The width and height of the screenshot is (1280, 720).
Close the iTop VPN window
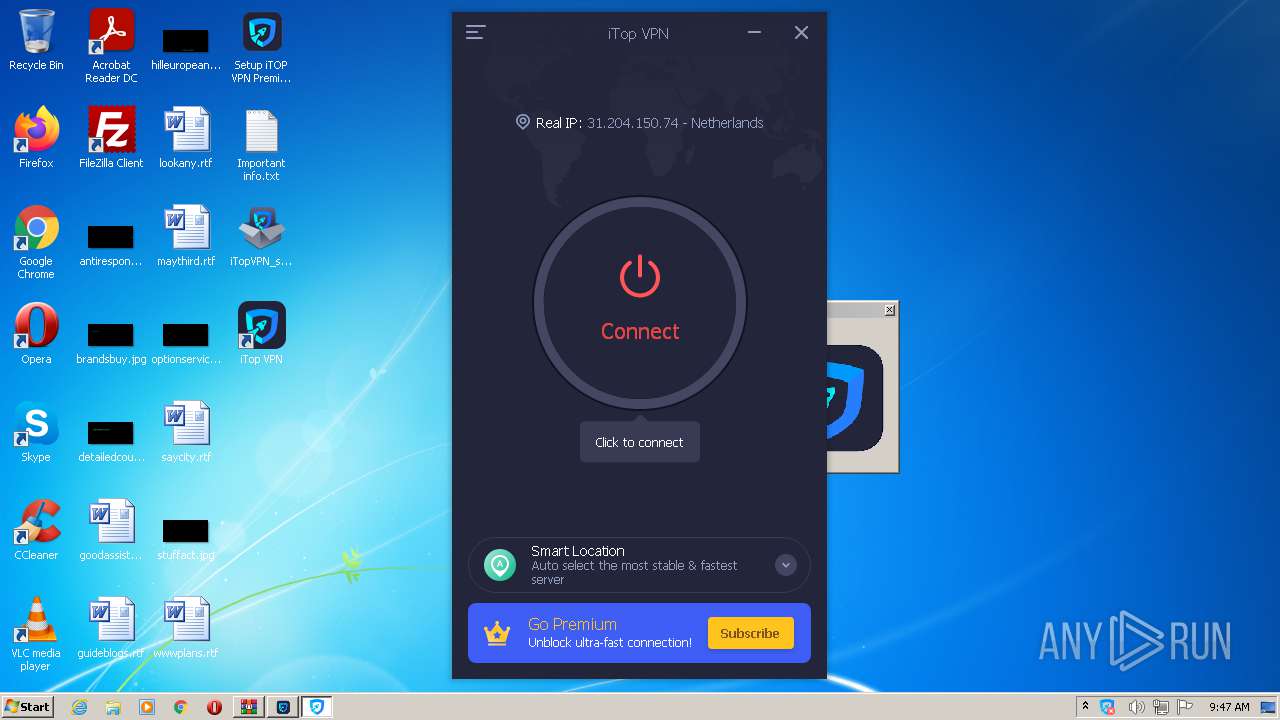click(801, 33)
